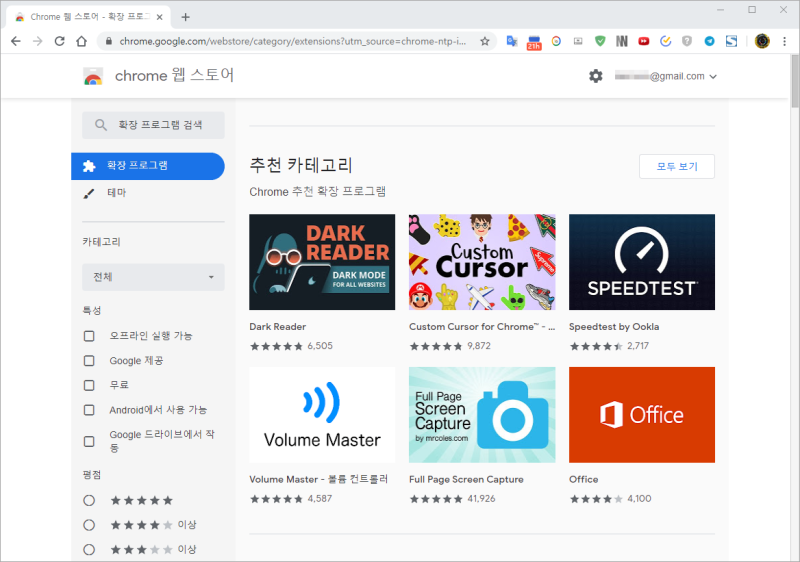Click the Custom Cursor thumbnail image

tap(482, 262)
